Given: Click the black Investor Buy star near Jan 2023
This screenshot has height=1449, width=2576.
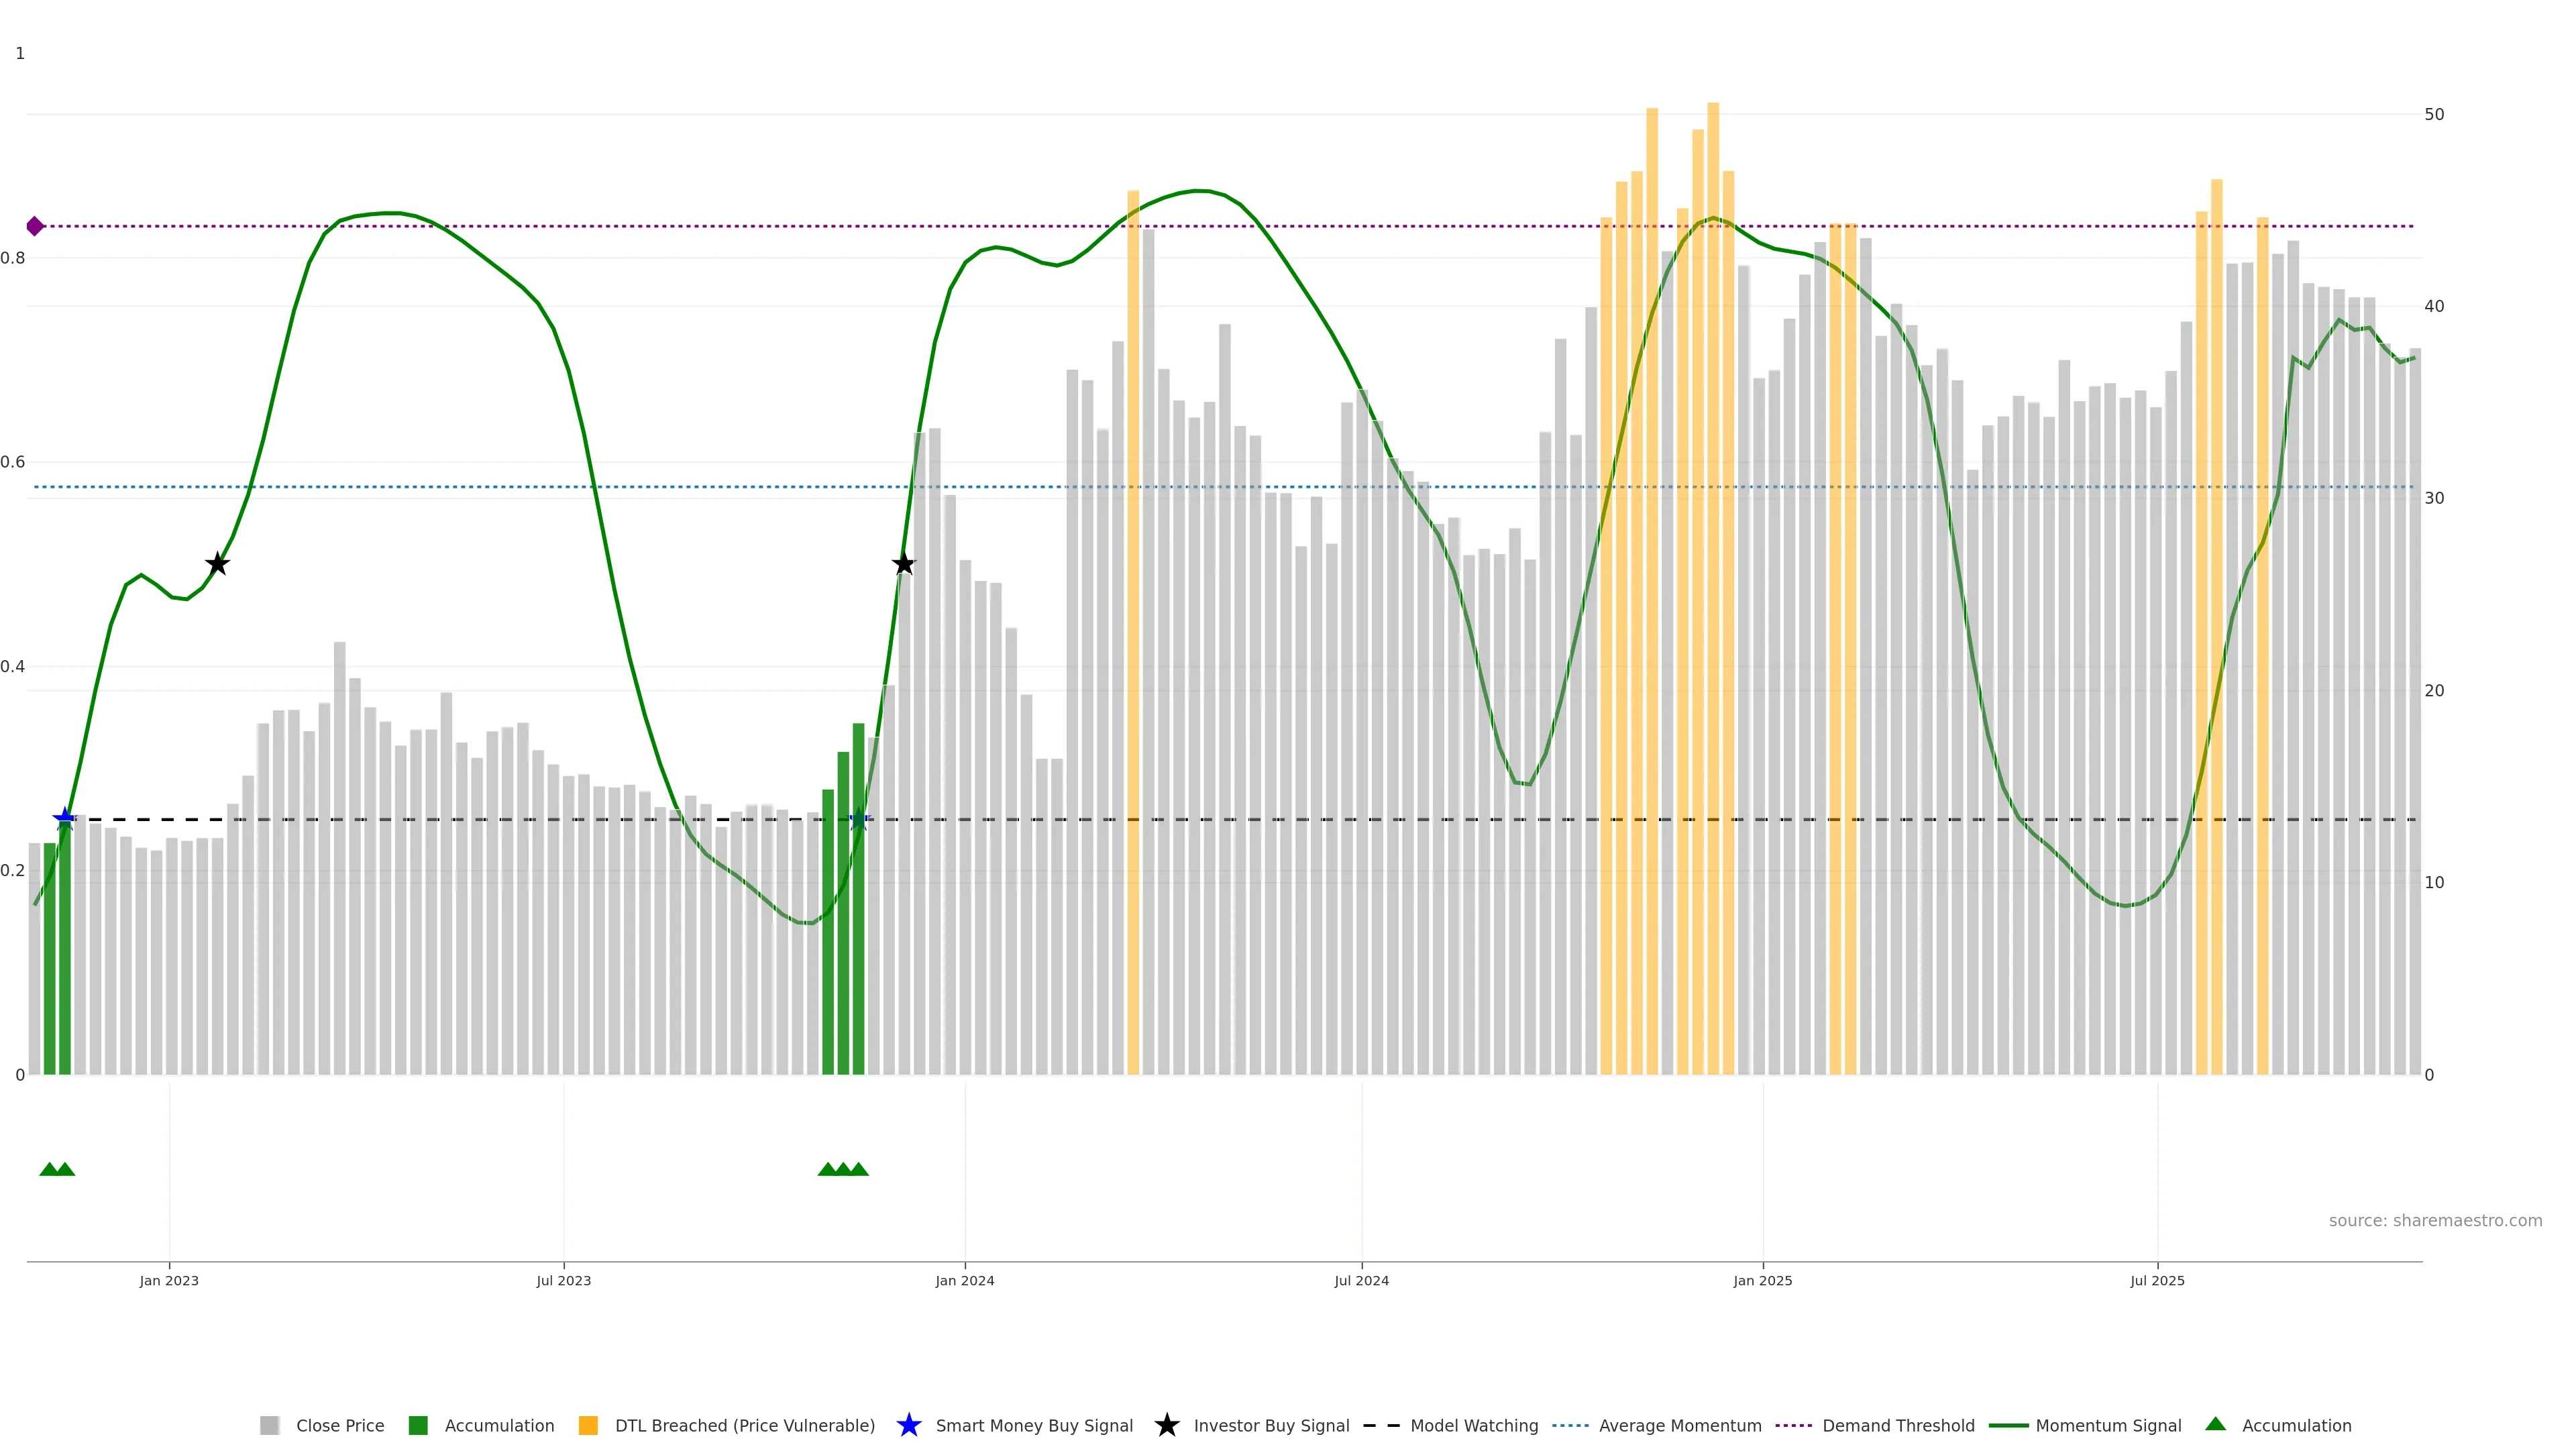Looking at the screenshot, I should coord(217,564).
